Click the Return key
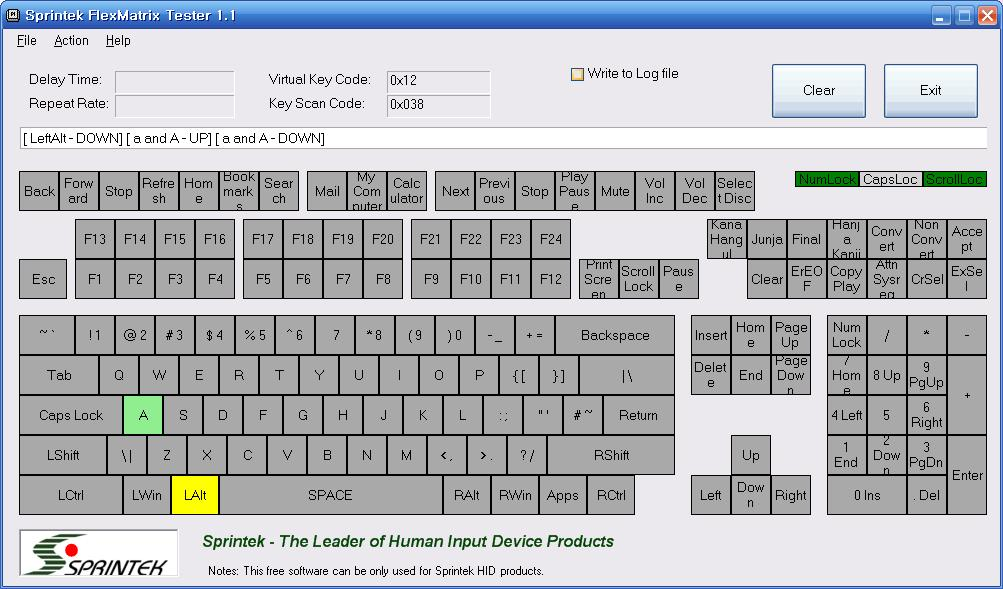The height and width of the screenshot is (589, 1003). [x=638, y=415]
